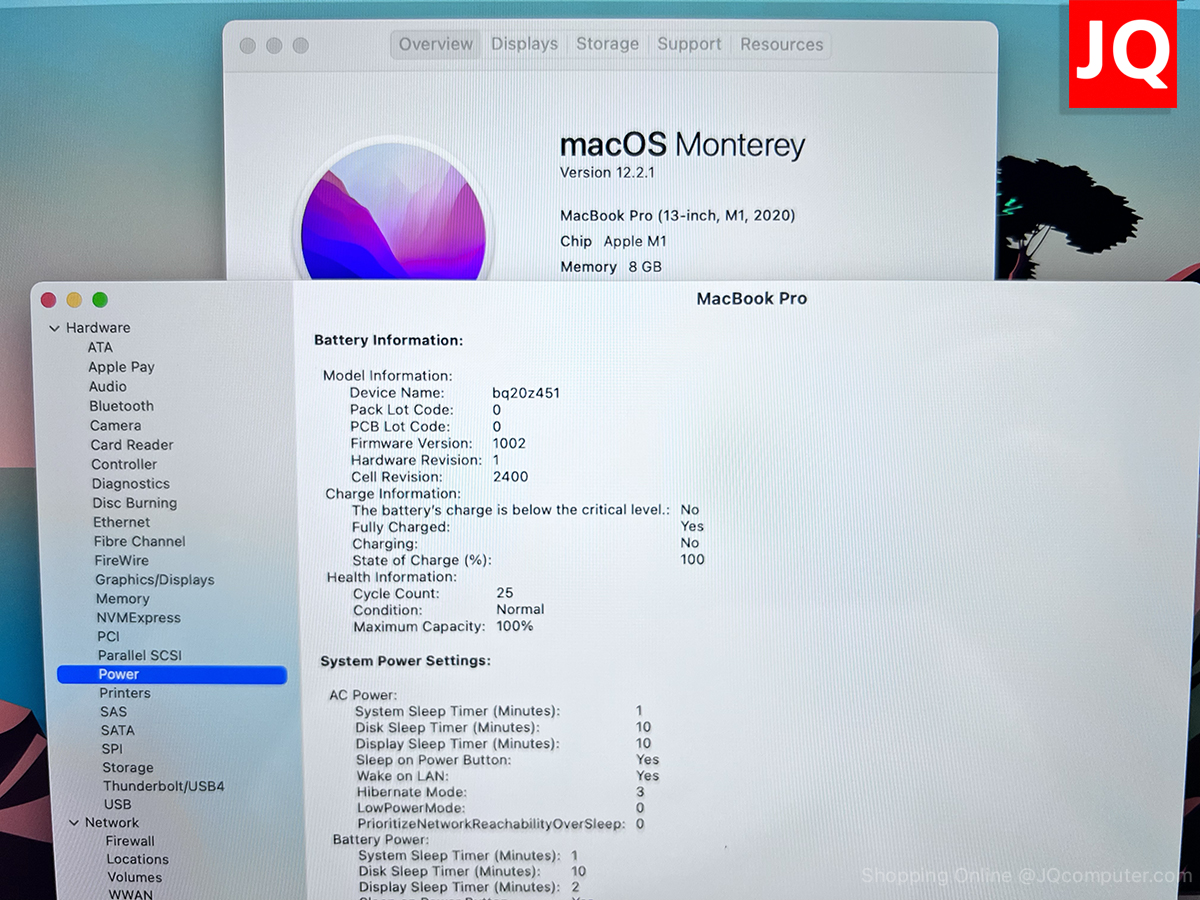Select USB in the sidebar
This screenshot has width=1200, height=900.
coord(117,805)
